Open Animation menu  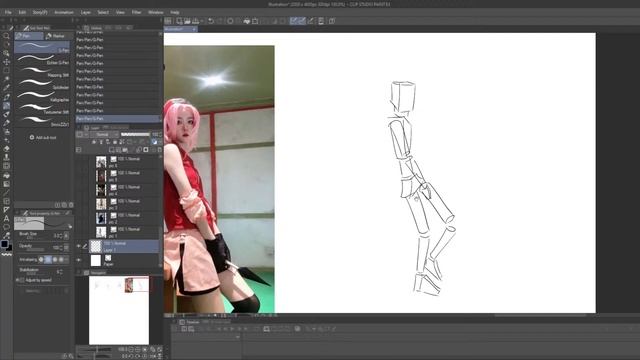point(64,12)
